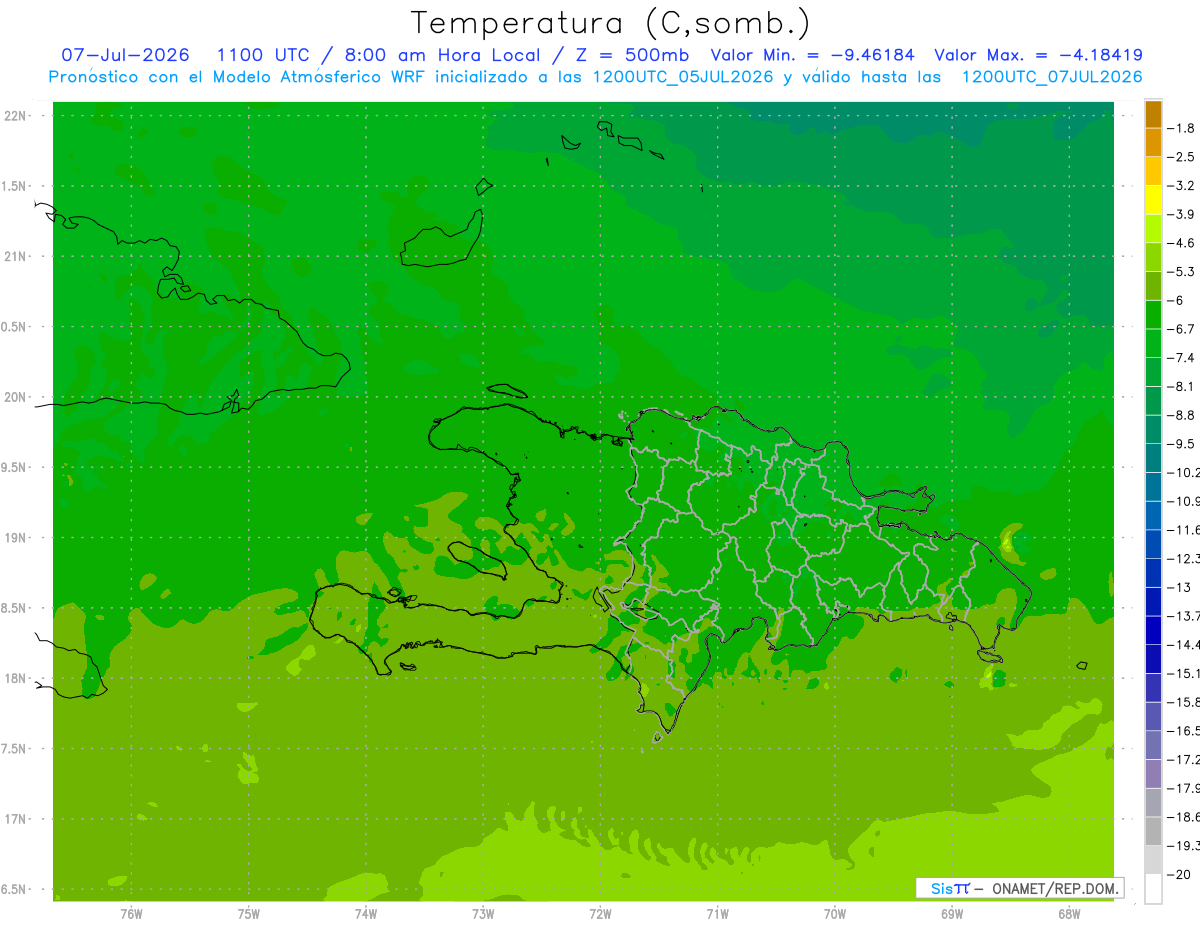Select the yellow swatch between -3.2 and -3.9

tap(1153, 200)
